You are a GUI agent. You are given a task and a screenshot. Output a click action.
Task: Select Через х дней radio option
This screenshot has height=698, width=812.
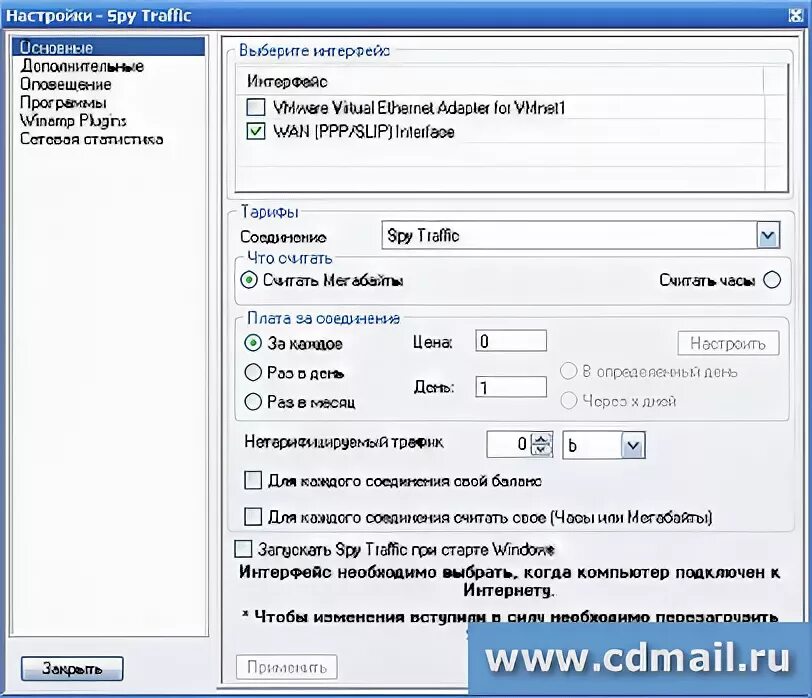click(569, 400)
